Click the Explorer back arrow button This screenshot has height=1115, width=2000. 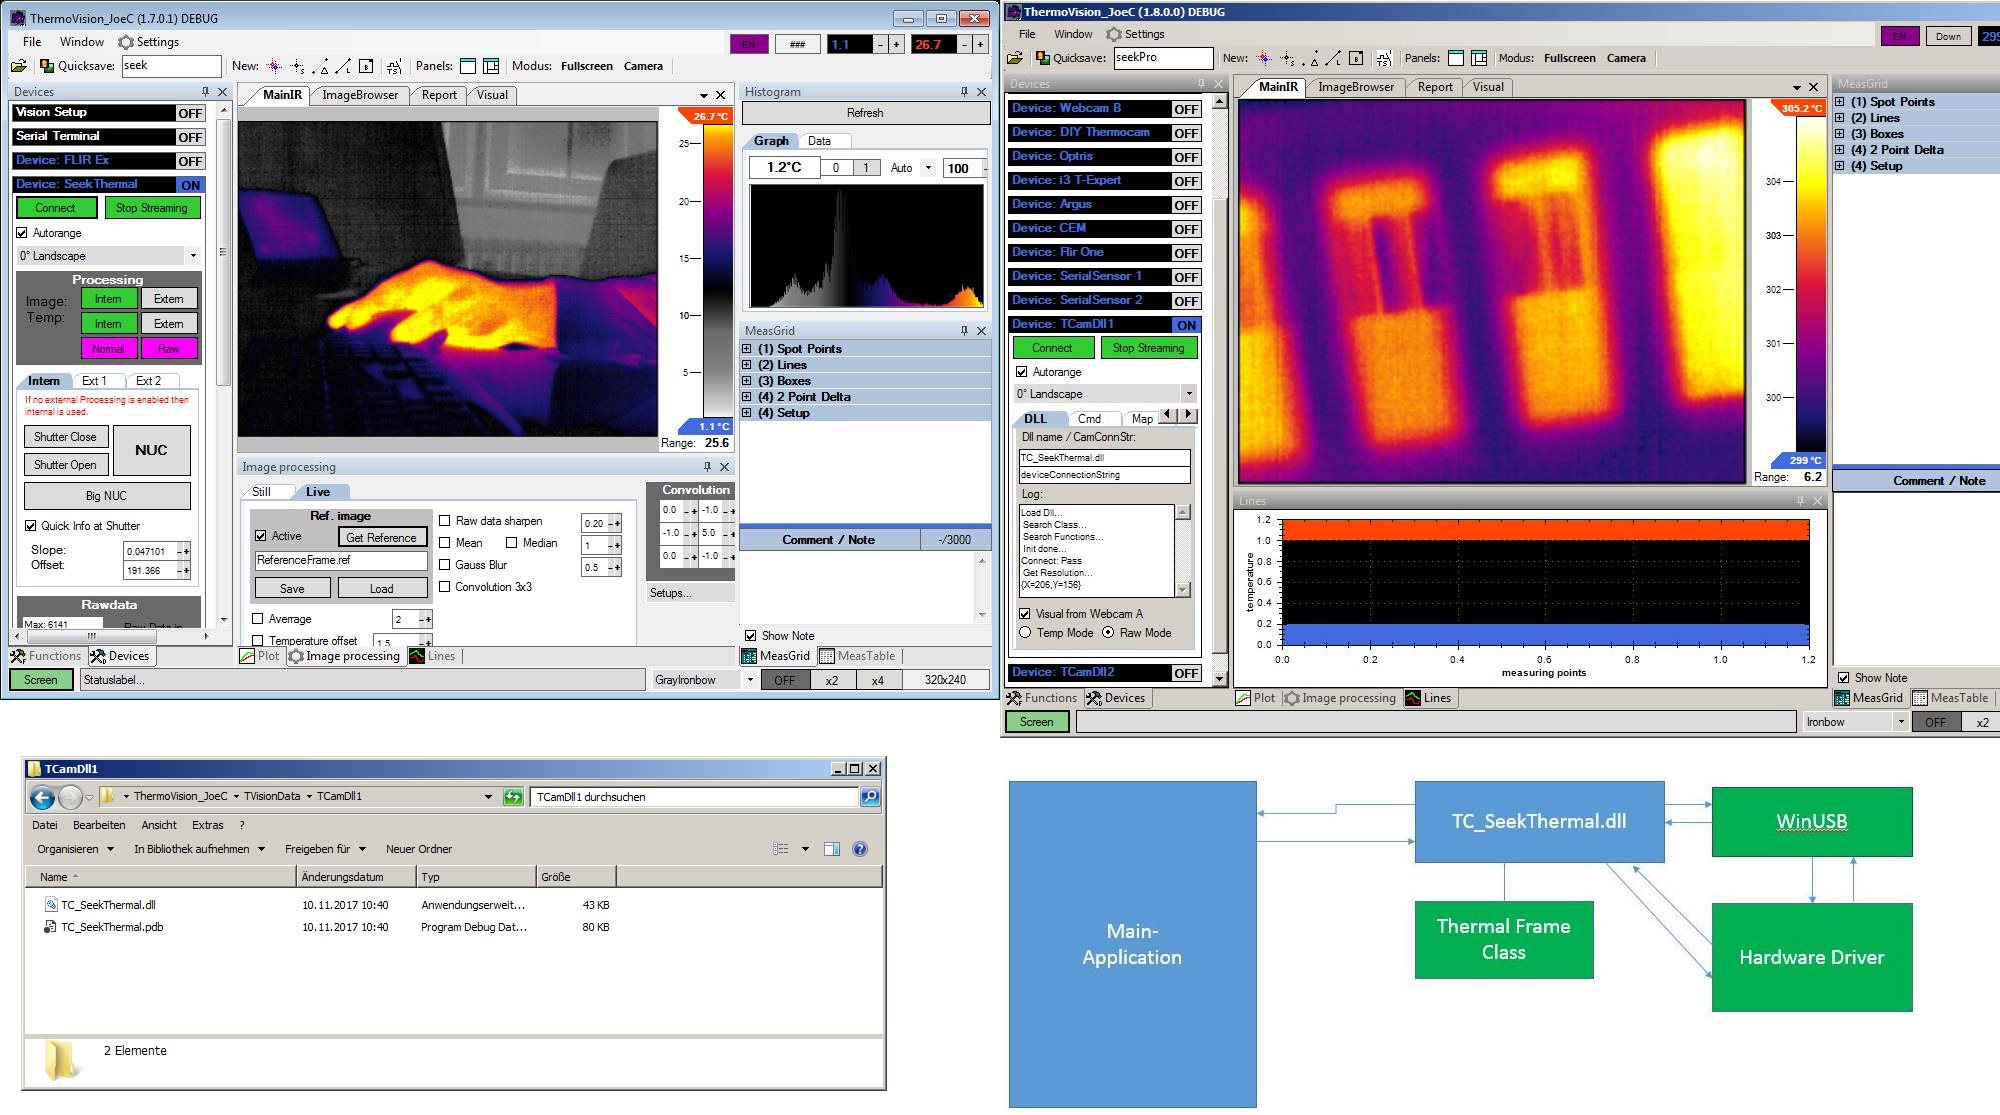(42, 797)
